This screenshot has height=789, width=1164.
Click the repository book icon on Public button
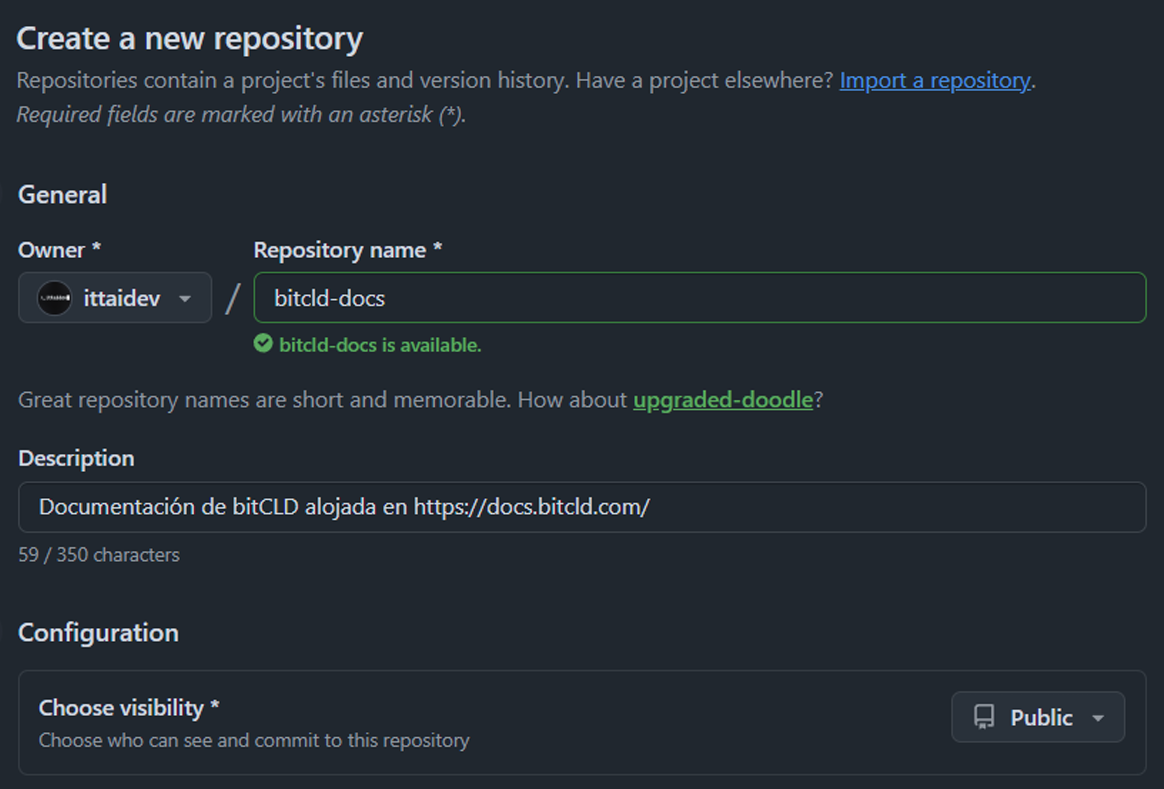pos(985,716)
